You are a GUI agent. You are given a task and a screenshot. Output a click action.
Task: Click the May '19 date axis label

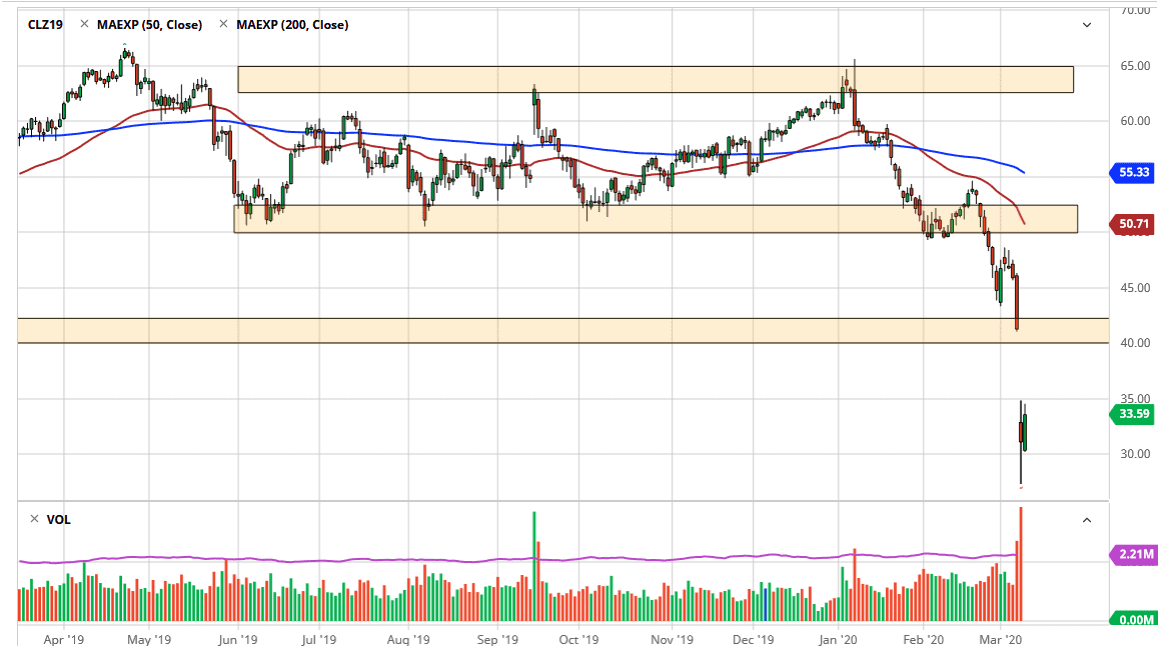(149, 639)
